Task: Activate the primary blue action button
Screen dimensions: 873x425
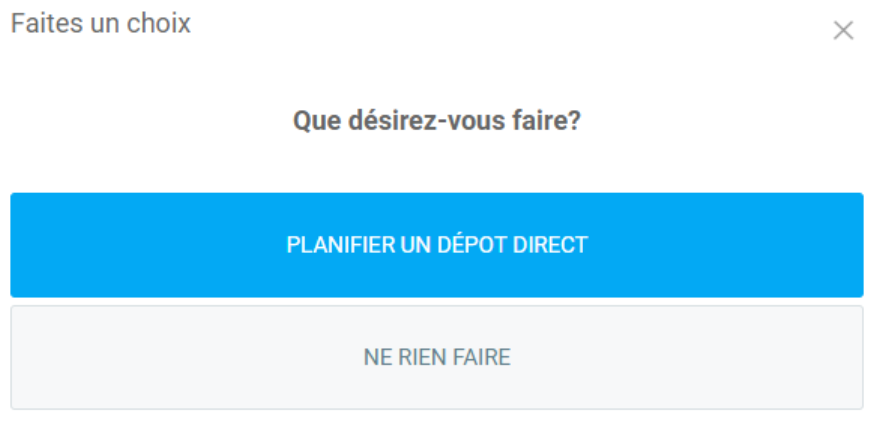Action: tap(437, 245)
